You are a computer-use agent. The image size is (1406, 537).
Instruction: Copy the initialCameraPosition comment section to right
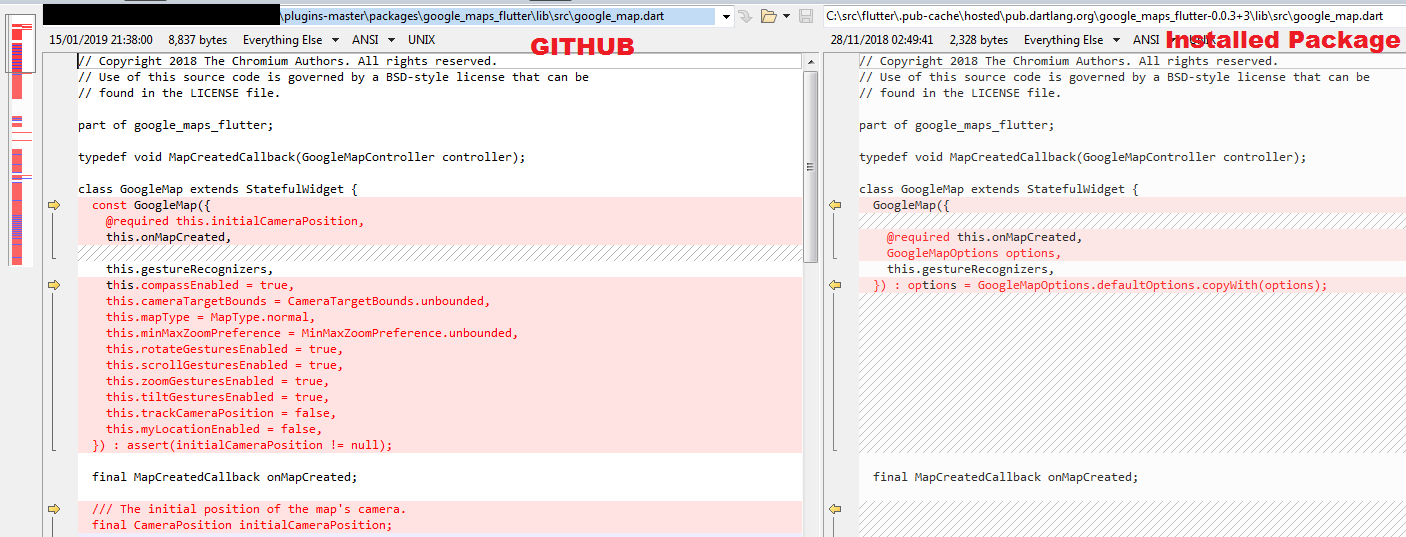pyautogui.click(x=54, y=509)
